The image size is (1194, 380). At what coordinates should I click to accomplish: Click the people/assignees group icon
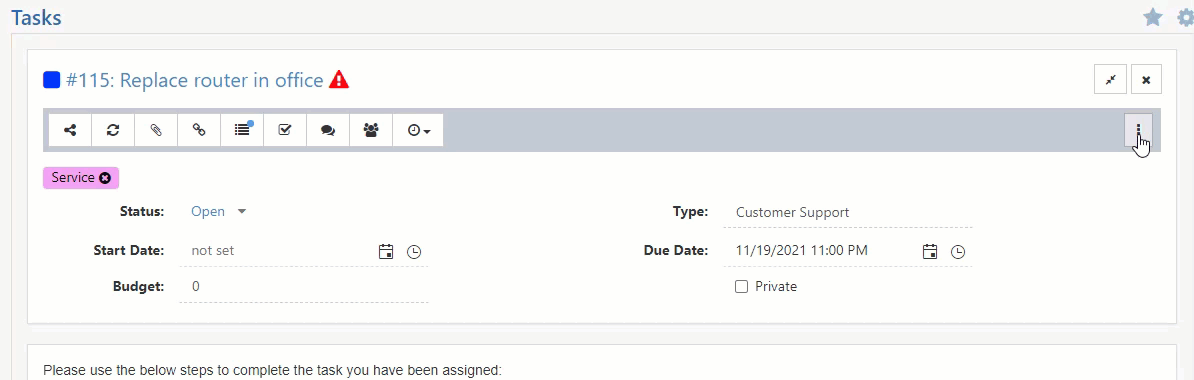(x=371, y=130)
